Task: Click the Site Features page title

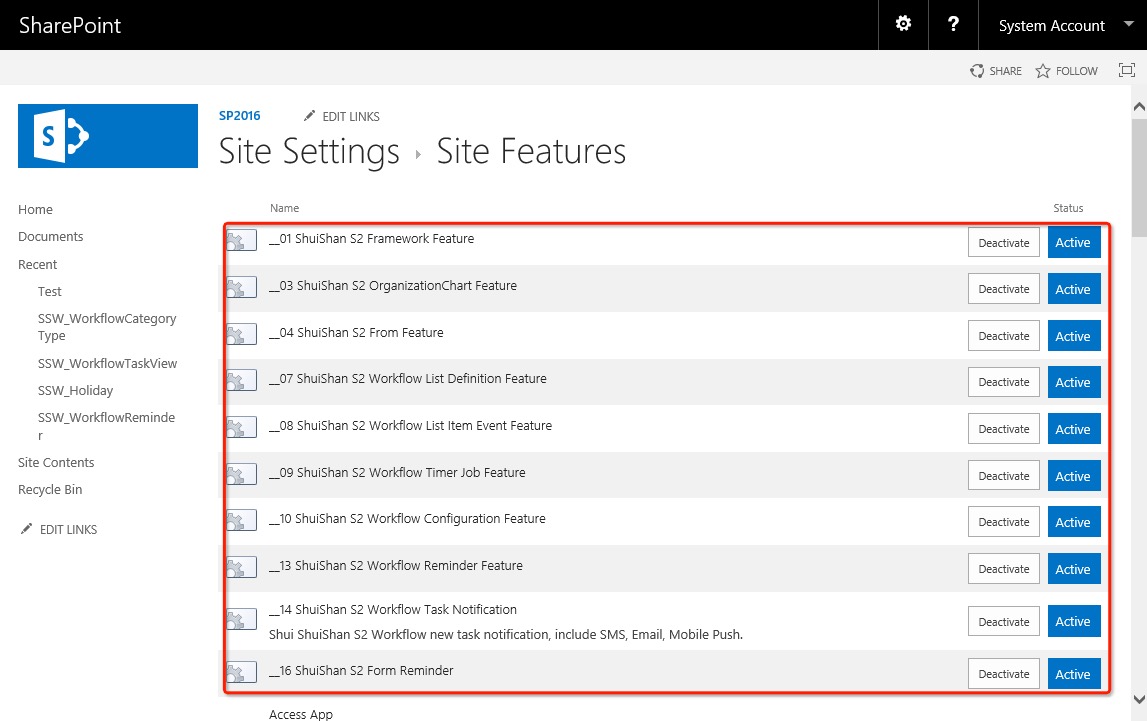Action: [x=531, y=151]
